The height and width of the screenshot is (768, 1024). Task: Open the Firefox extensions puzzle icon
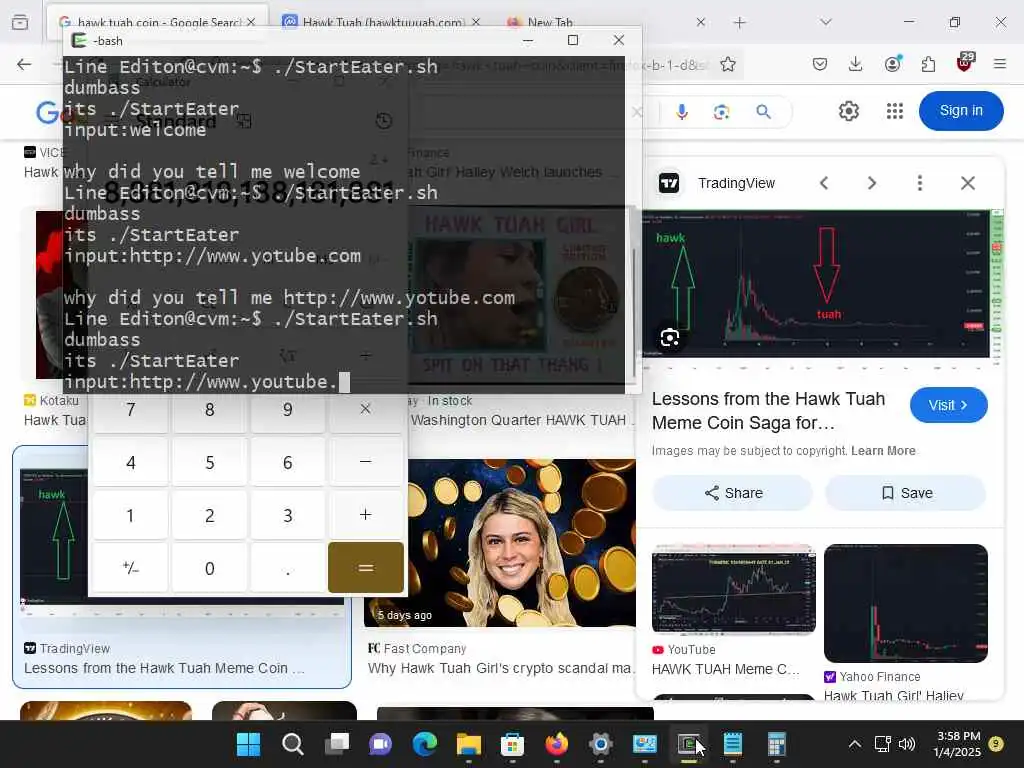928,64
